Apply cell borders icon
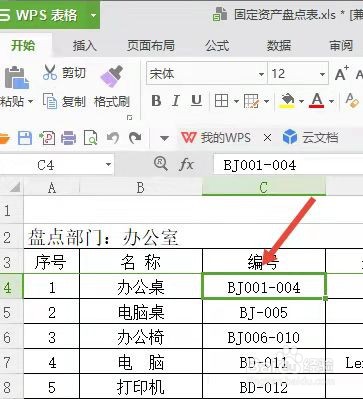The height and width of the screenshot is (399, 363). tap(222, 100)
